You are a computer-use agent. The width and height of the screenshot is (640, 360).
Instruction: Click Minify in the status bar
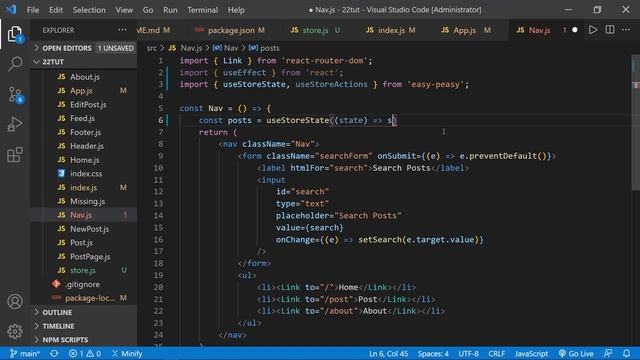coord(127,353)
